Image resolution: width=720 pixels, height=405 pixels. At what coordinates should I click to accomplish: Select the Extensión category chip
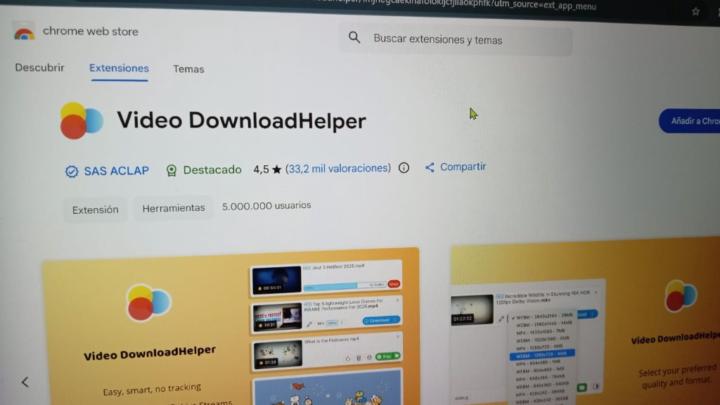(95, 210)
